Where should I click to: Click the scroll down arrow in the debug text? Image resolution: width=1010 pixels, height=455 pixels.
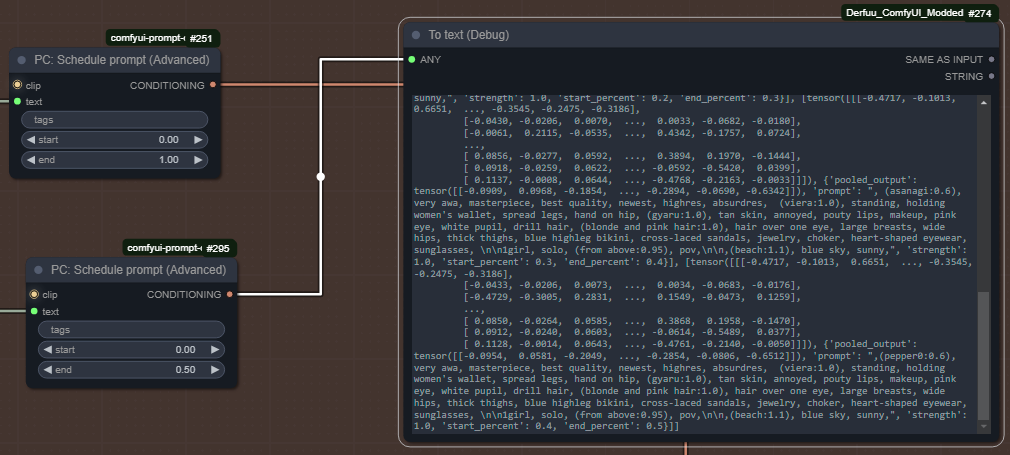(x=983, y=425)
